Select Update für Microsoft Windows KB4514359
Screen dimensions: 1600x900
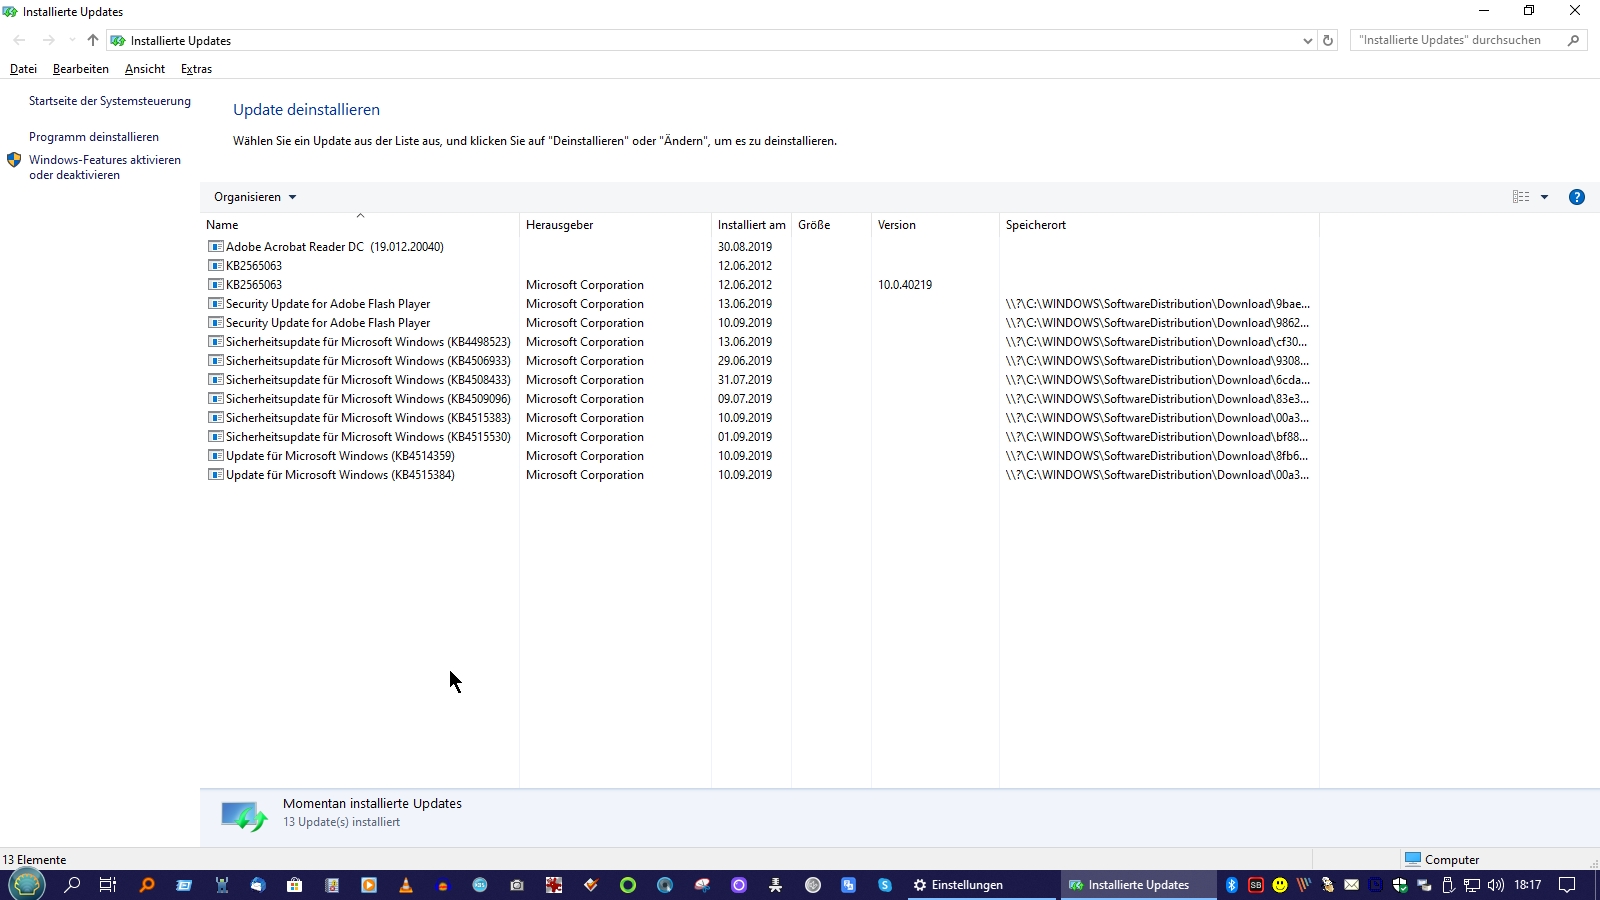coord(760,456)
